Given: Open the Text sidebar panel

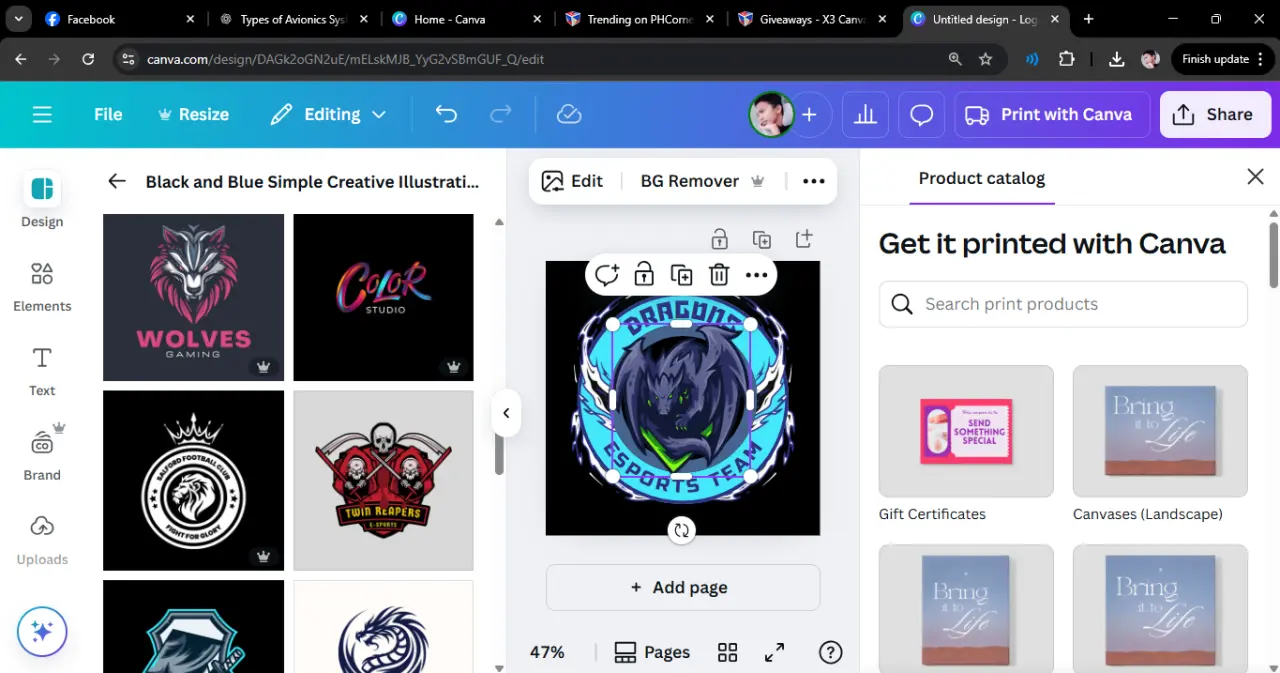Looking at the screenshot, I should point(42,372).
